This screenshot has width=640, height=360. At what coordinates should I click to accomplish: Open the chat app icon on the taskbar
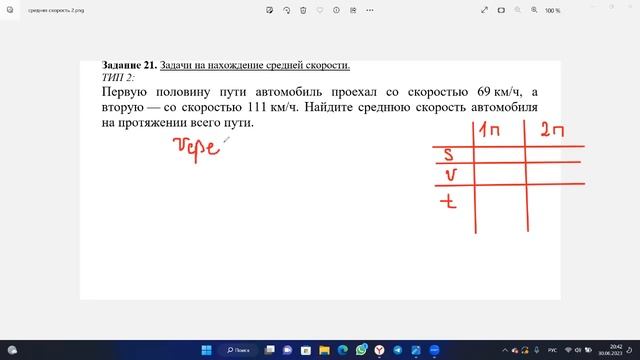287,350
